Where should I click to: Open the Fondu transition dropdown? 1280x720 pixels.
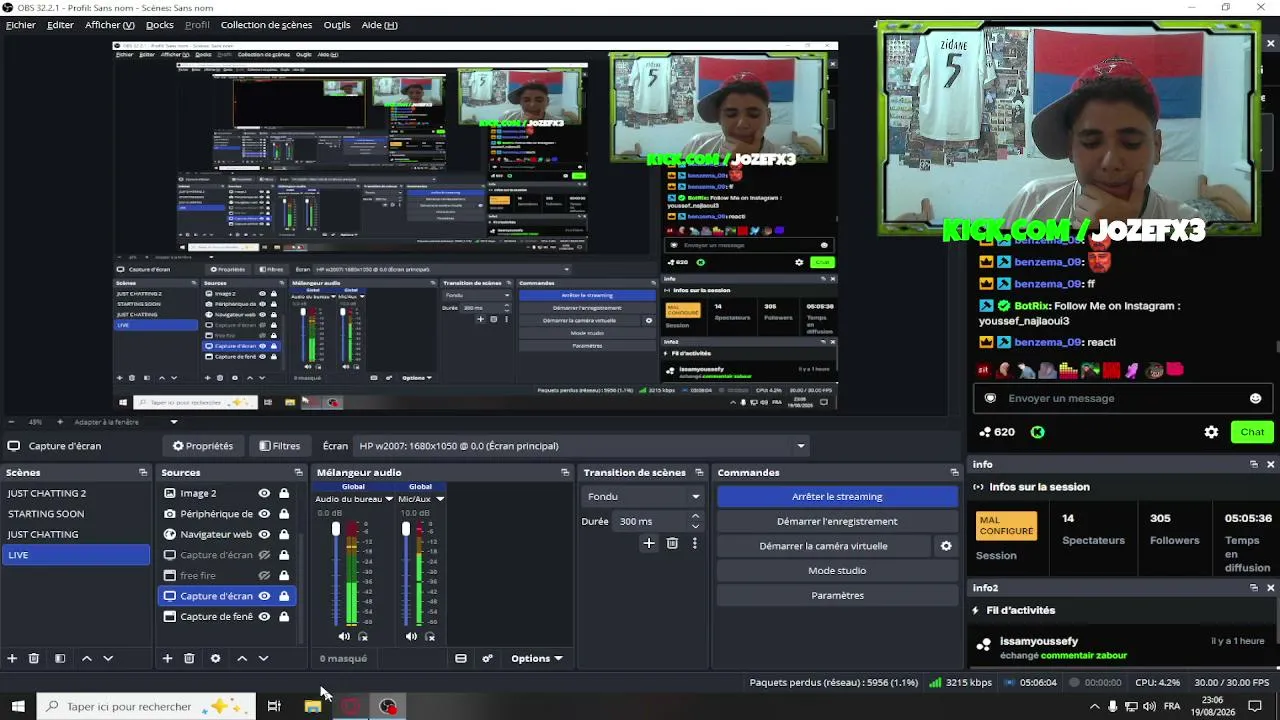coord(643,496)
